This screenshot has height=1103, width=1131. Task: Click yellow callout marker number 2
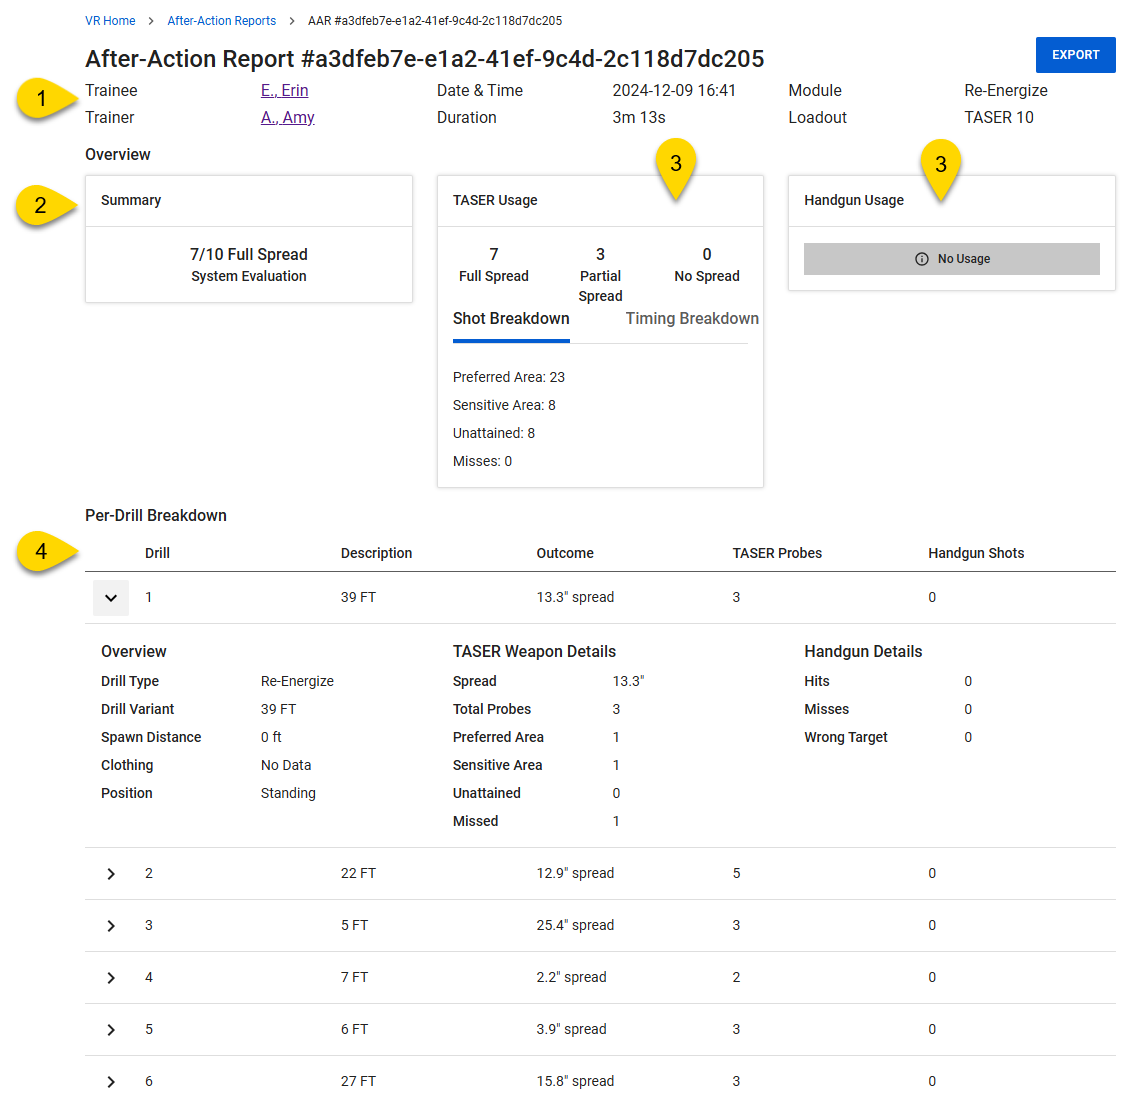coord(42,205)
